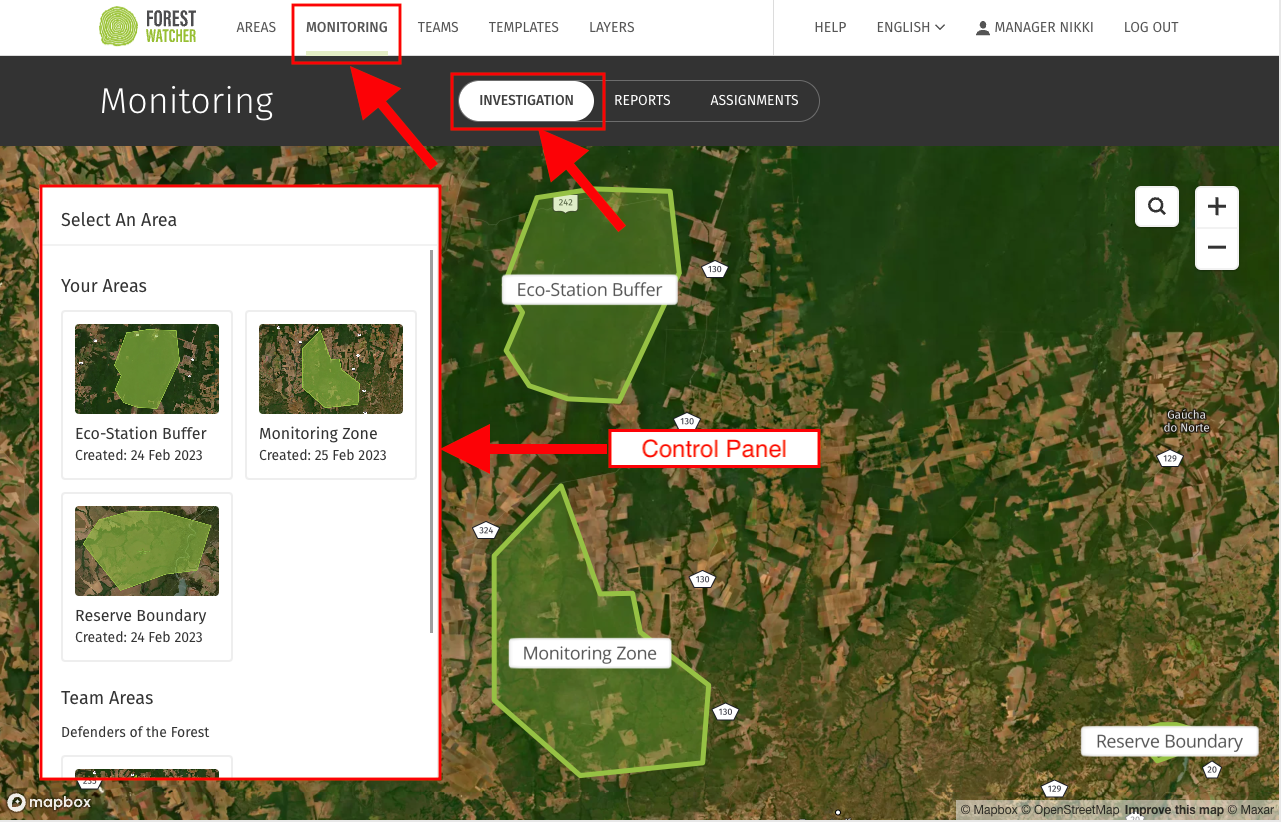Click LOG OUT to sign out
This screenshot has height=822, width=1281.
[1150, 27]
